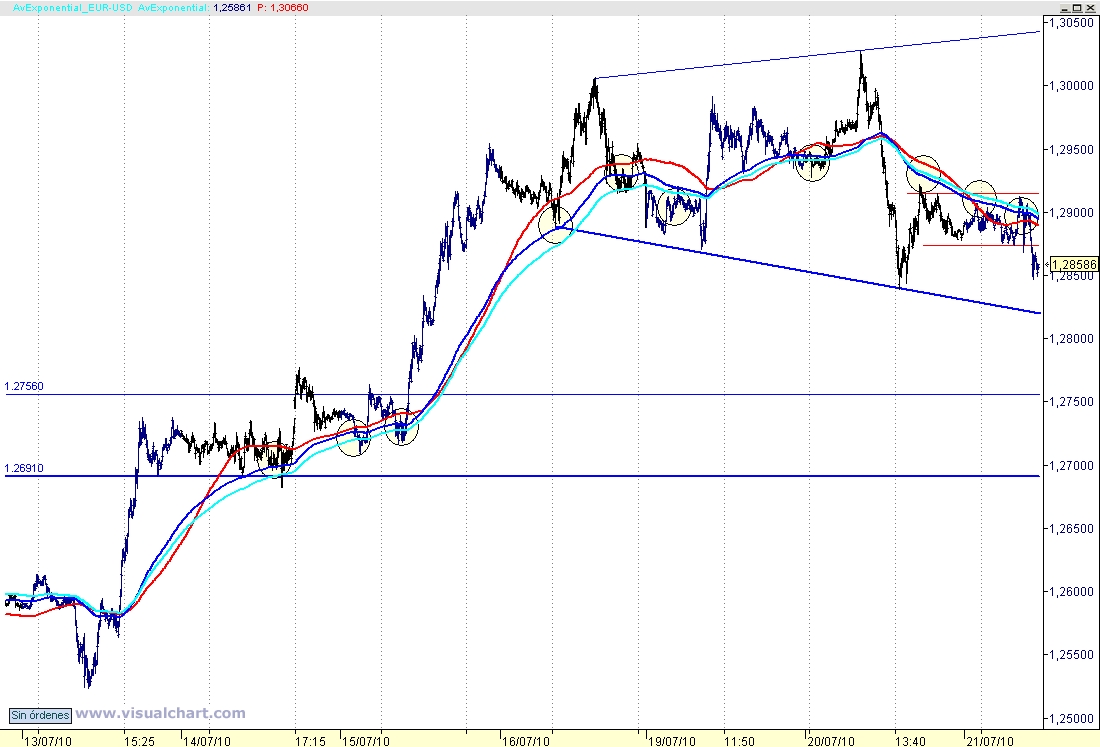Click the indicator value 1,25861
Screen dimensions: 1100x747
coord(232,8)
